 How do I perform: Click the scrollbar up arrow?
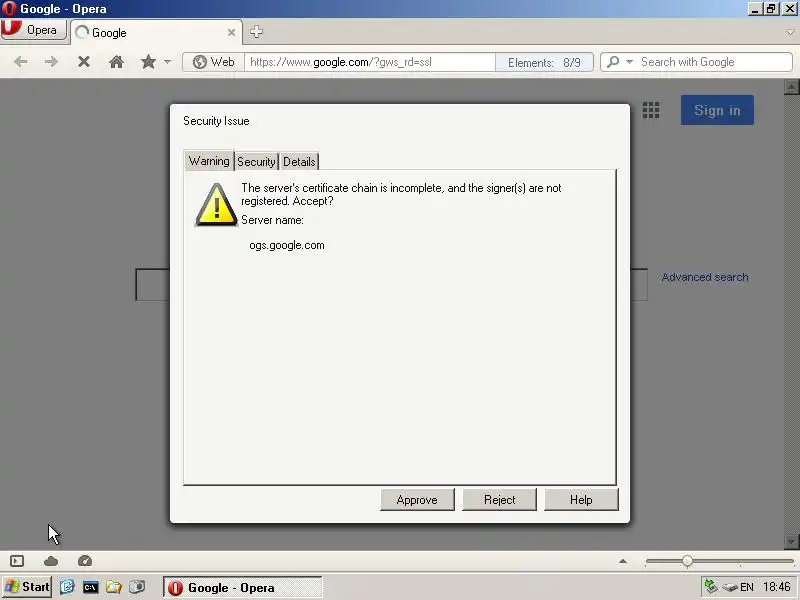point(791,87)
